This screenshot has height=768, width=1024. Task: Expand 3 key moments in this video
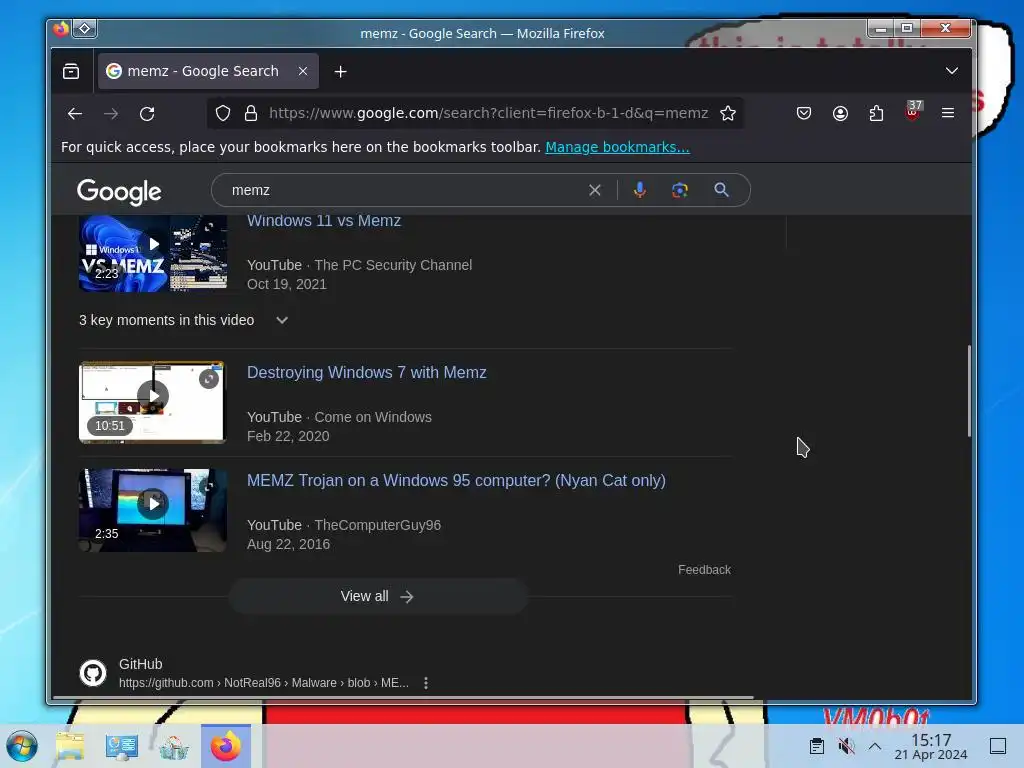(184, 321)
